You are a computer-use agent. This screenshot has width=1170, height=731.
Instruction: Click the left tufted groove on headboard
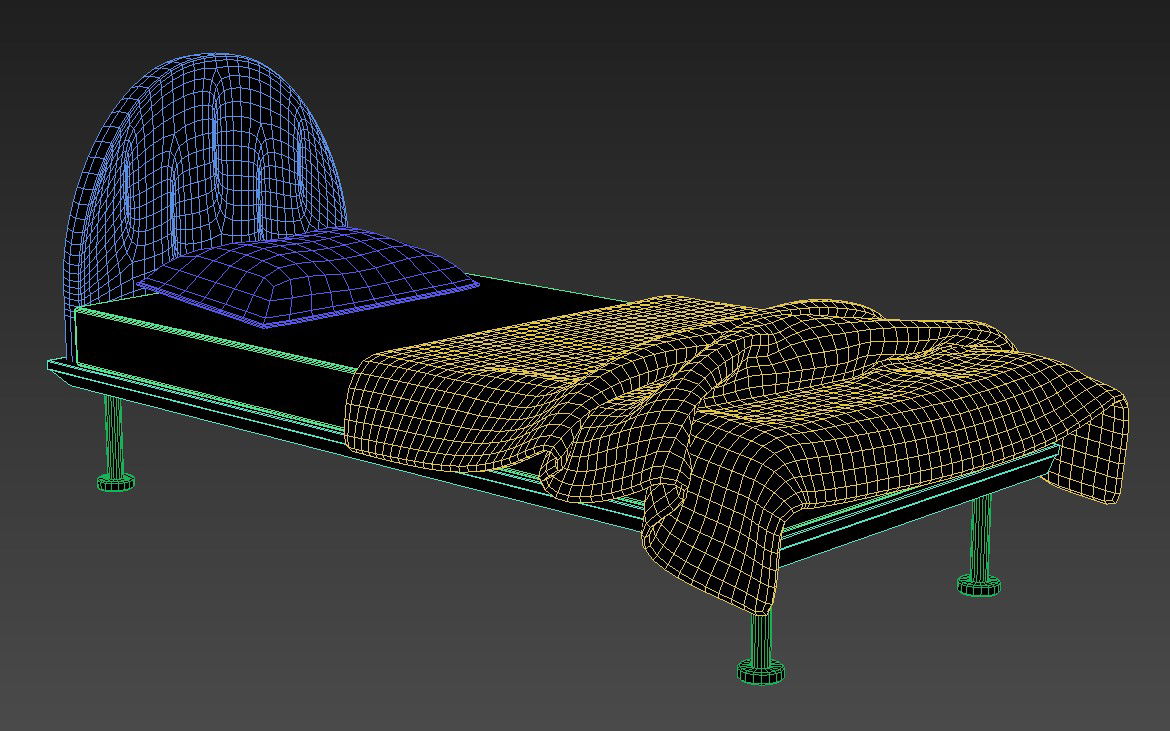pos(175,190)
